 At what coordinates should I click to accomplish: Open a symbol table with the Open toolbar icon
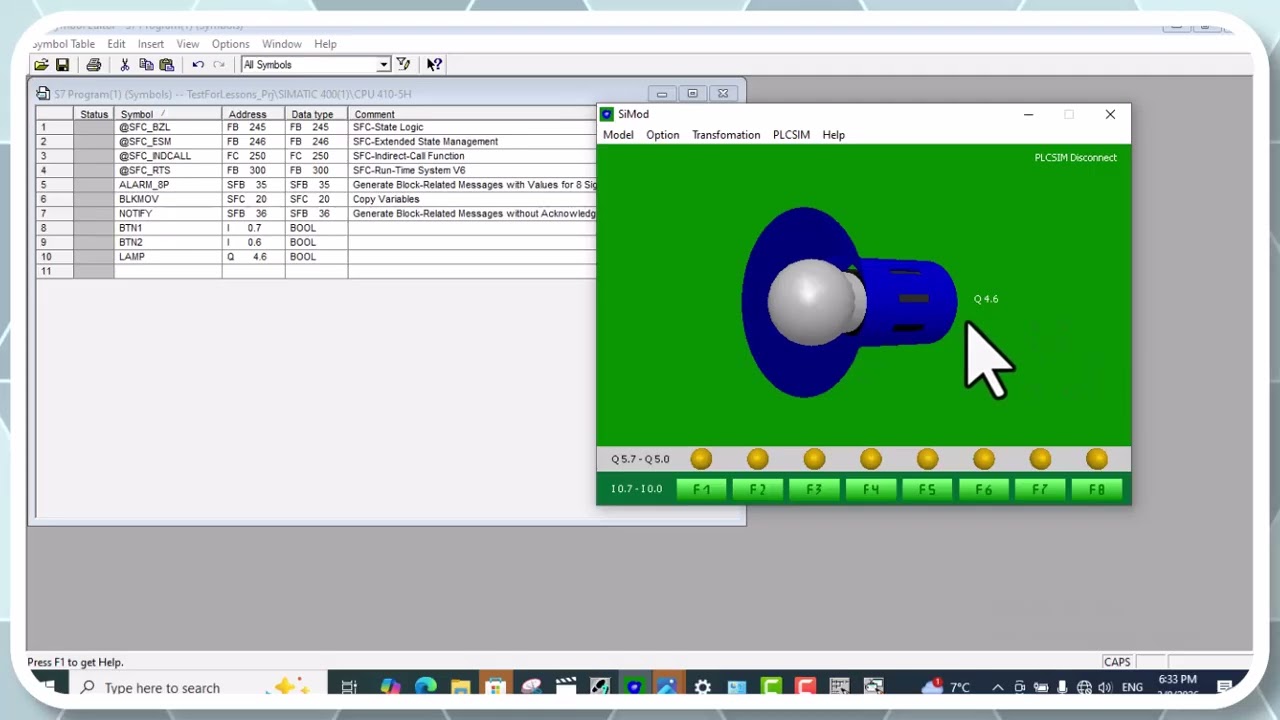point(41,65)
